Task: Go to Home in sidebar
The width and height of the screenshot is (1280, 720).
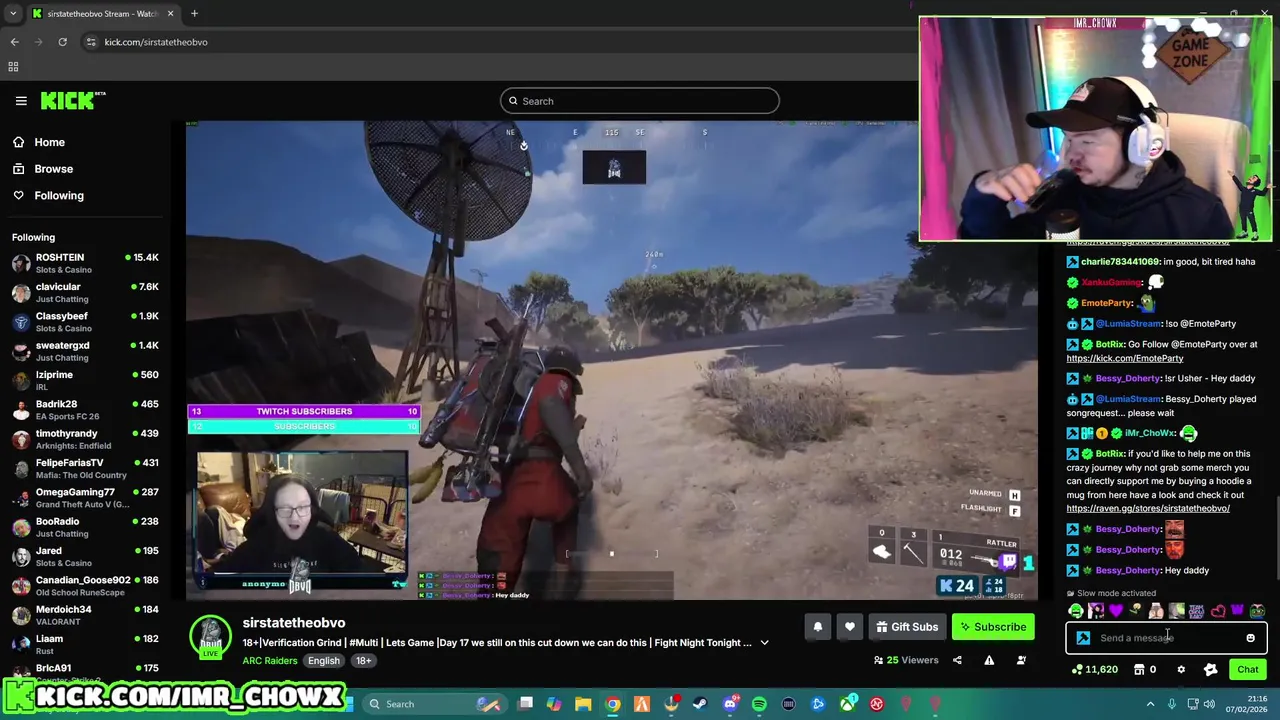Action: (49, 142)
